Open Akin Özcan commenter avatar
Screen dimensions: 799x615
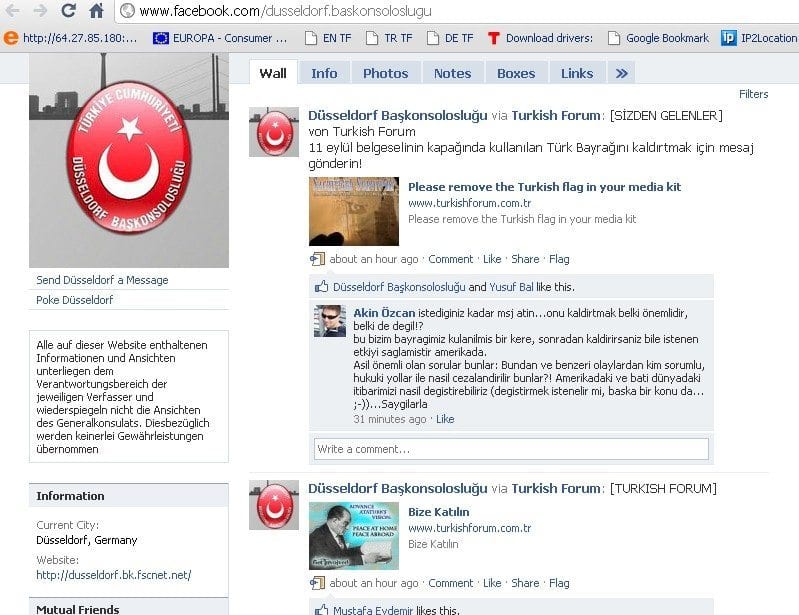(330, 321)
